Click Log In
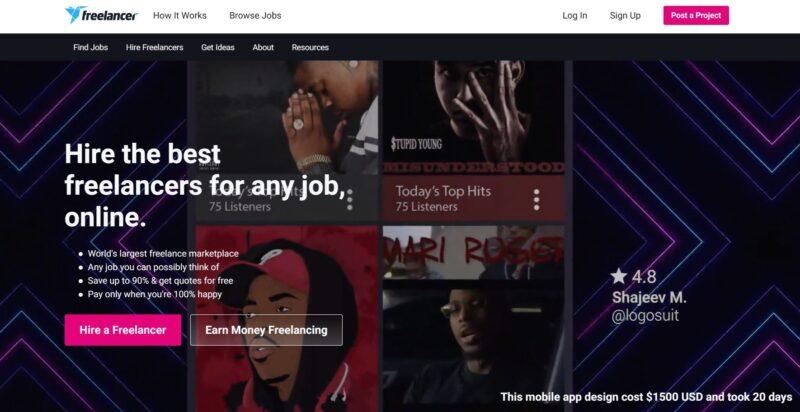Screen dimensions: 800x412 click(x=574, y=16)
